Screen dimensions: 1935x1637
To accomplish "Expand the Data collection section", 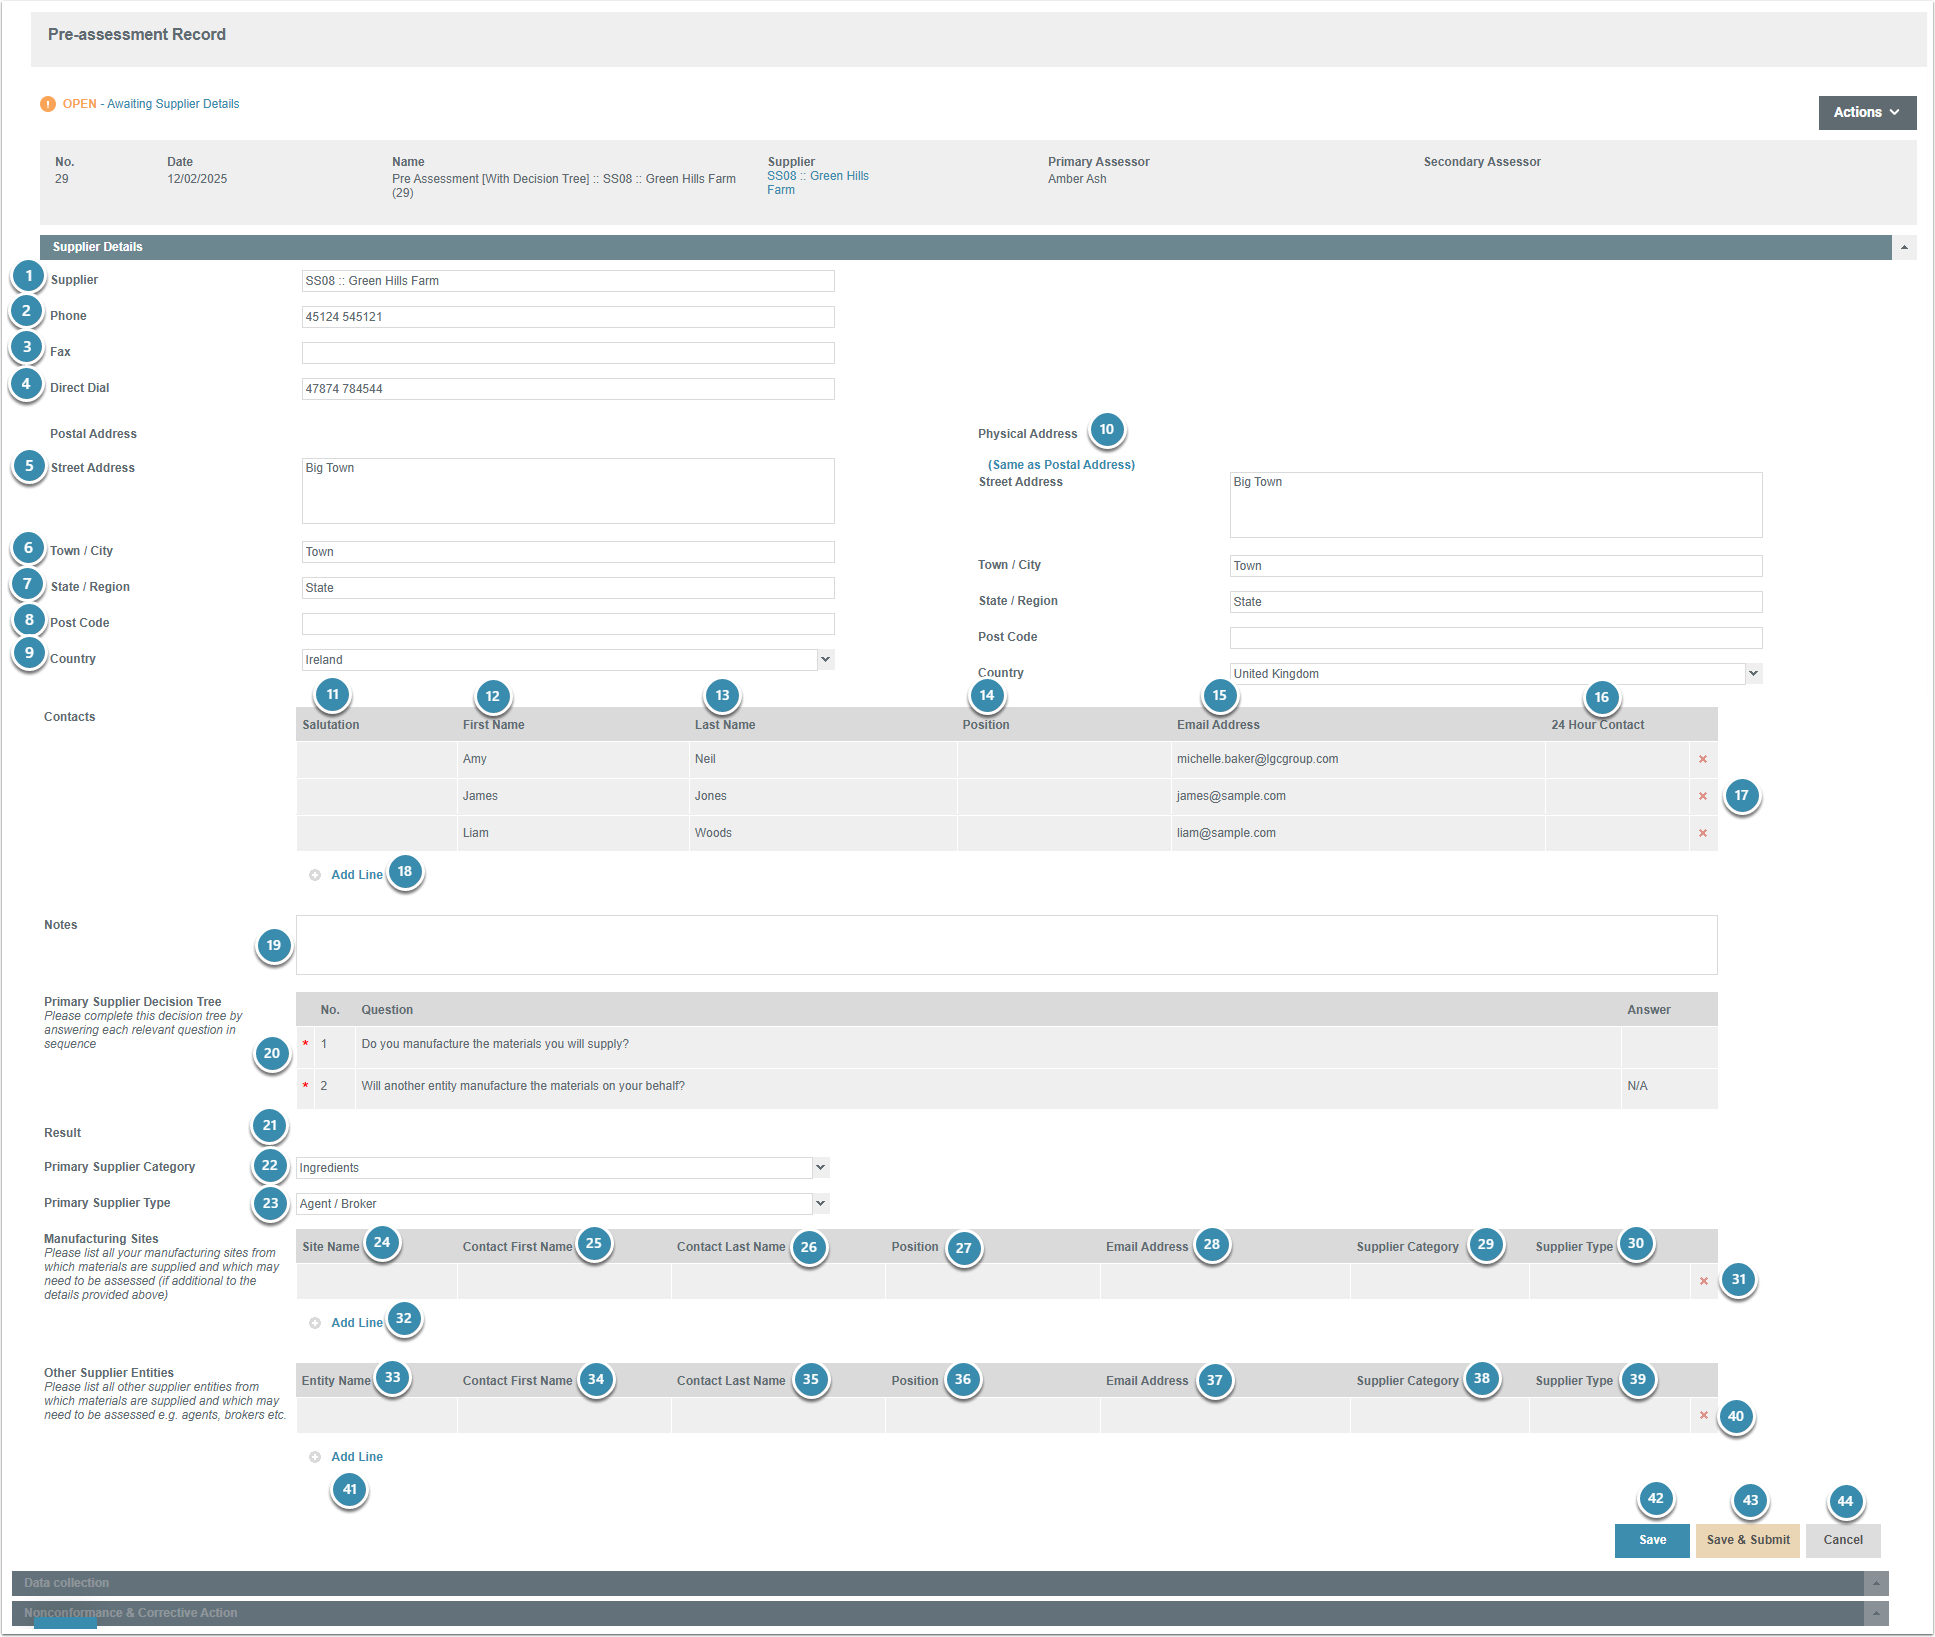I will [1876, 1583].
